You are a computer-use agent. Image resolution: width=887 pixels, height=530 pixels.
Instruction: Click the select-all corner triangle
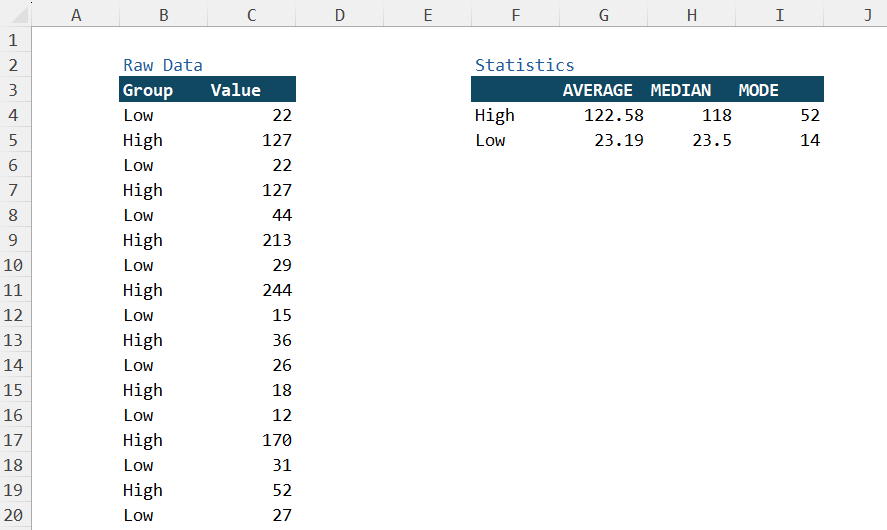click(x=19, y=15)
